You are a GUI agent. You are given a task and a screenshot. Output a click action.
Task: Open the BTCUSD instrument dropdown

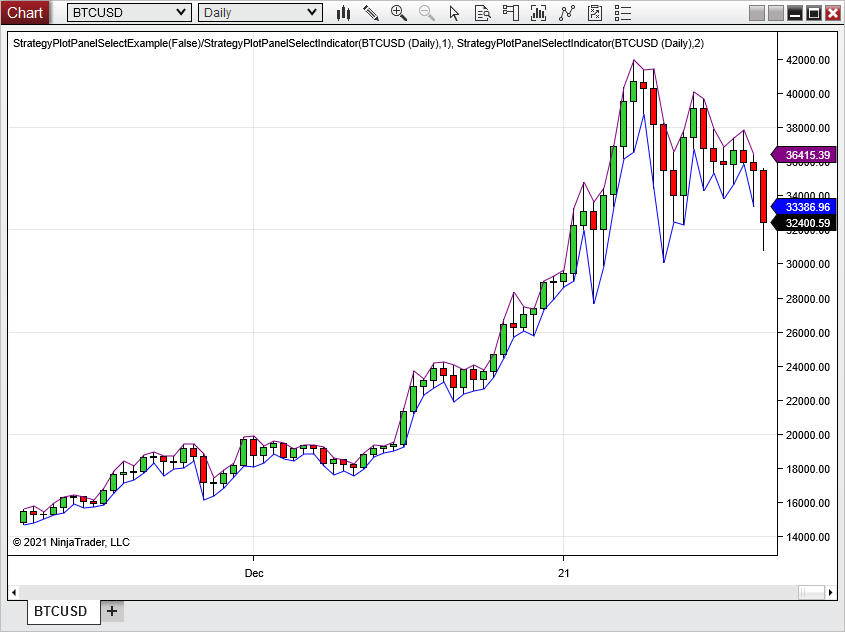[129, 12]
